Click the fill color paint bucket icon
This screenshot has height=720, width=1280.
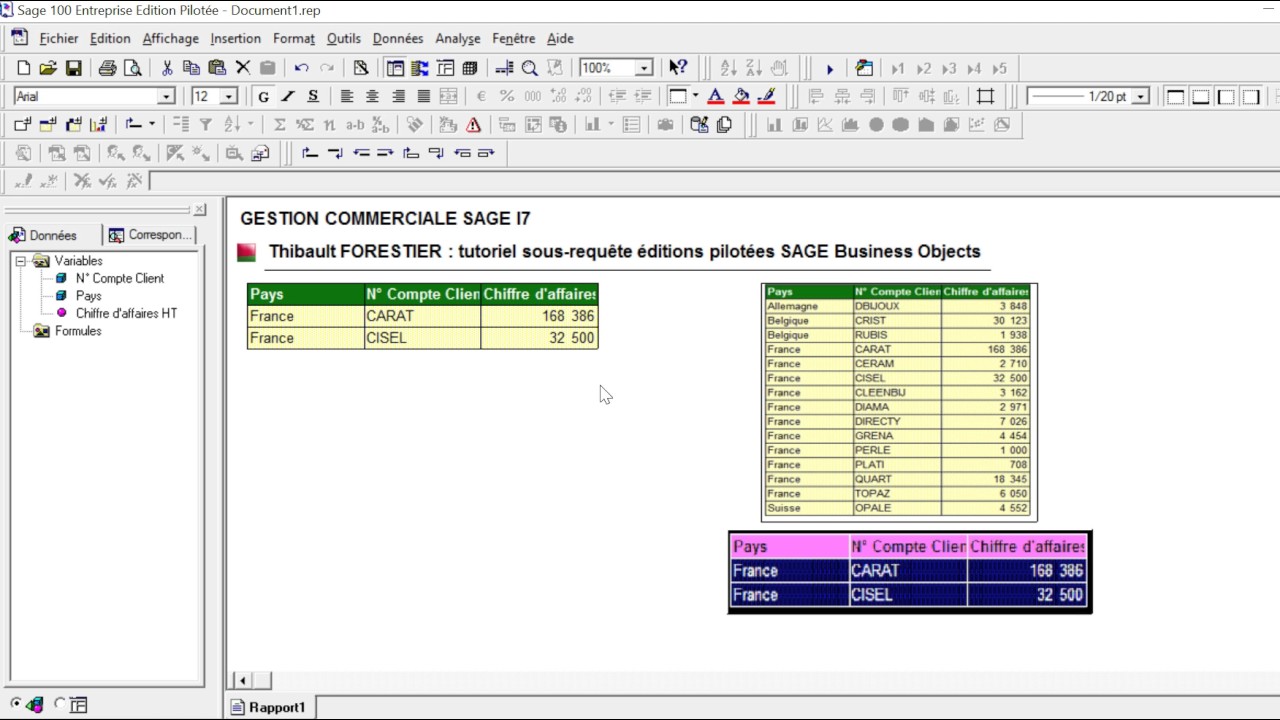tap(741, 96)
